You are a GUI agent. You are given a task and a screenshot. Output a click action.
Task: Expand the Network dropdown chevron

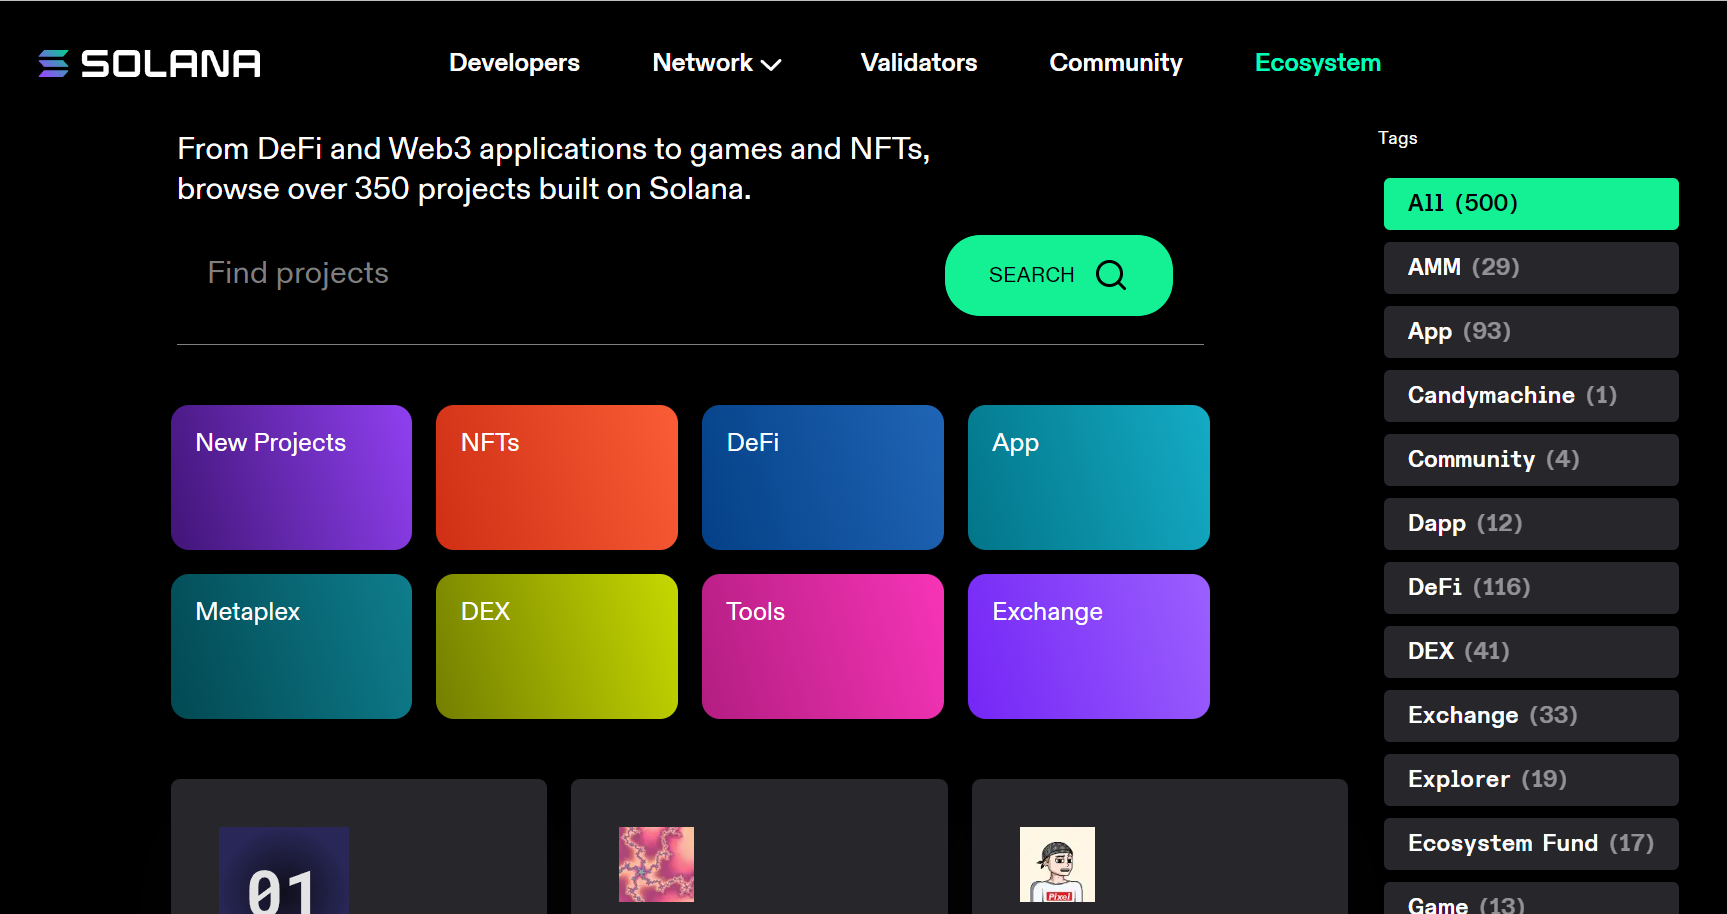pos(771,65)
